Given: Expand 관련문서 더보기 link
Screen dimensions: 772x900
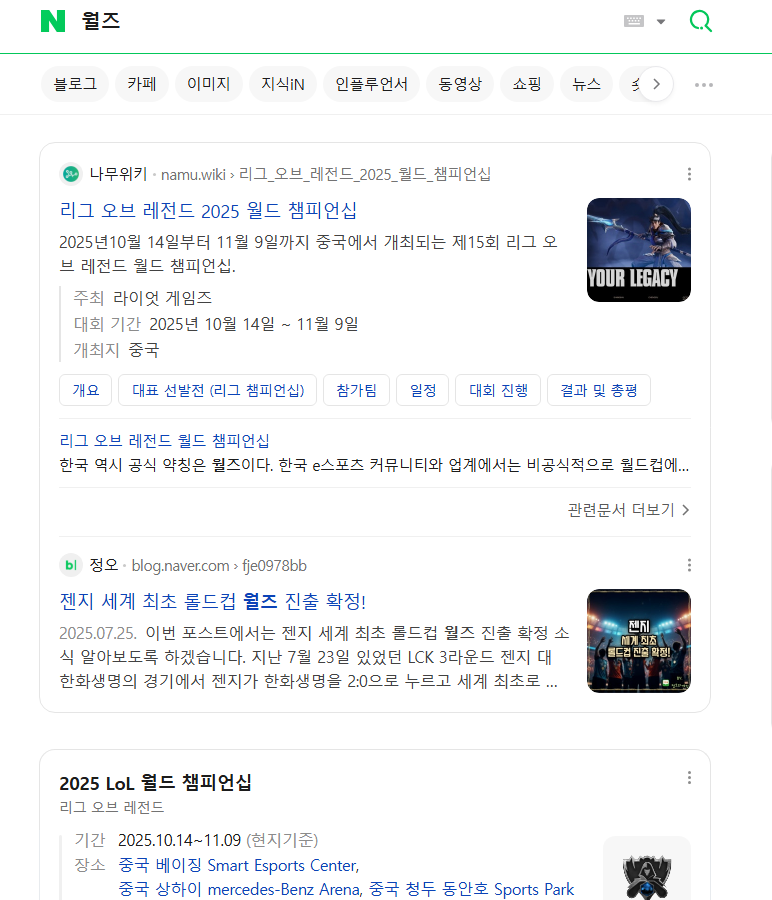Looking at the screenshot, I should click(629, 510).
